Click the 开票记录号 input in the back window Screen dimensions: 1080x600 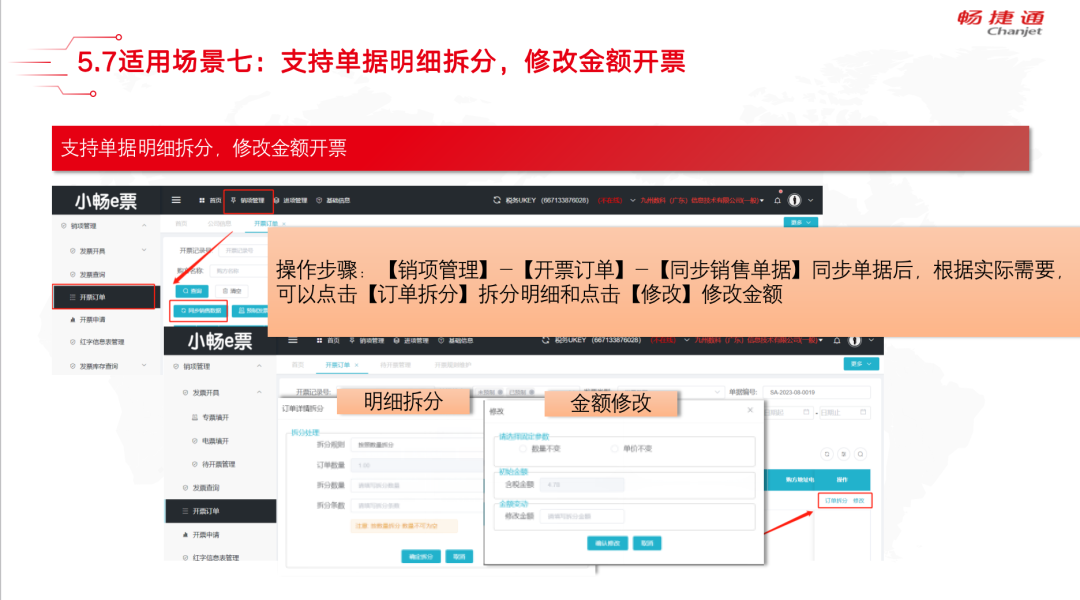coord(244,251)
